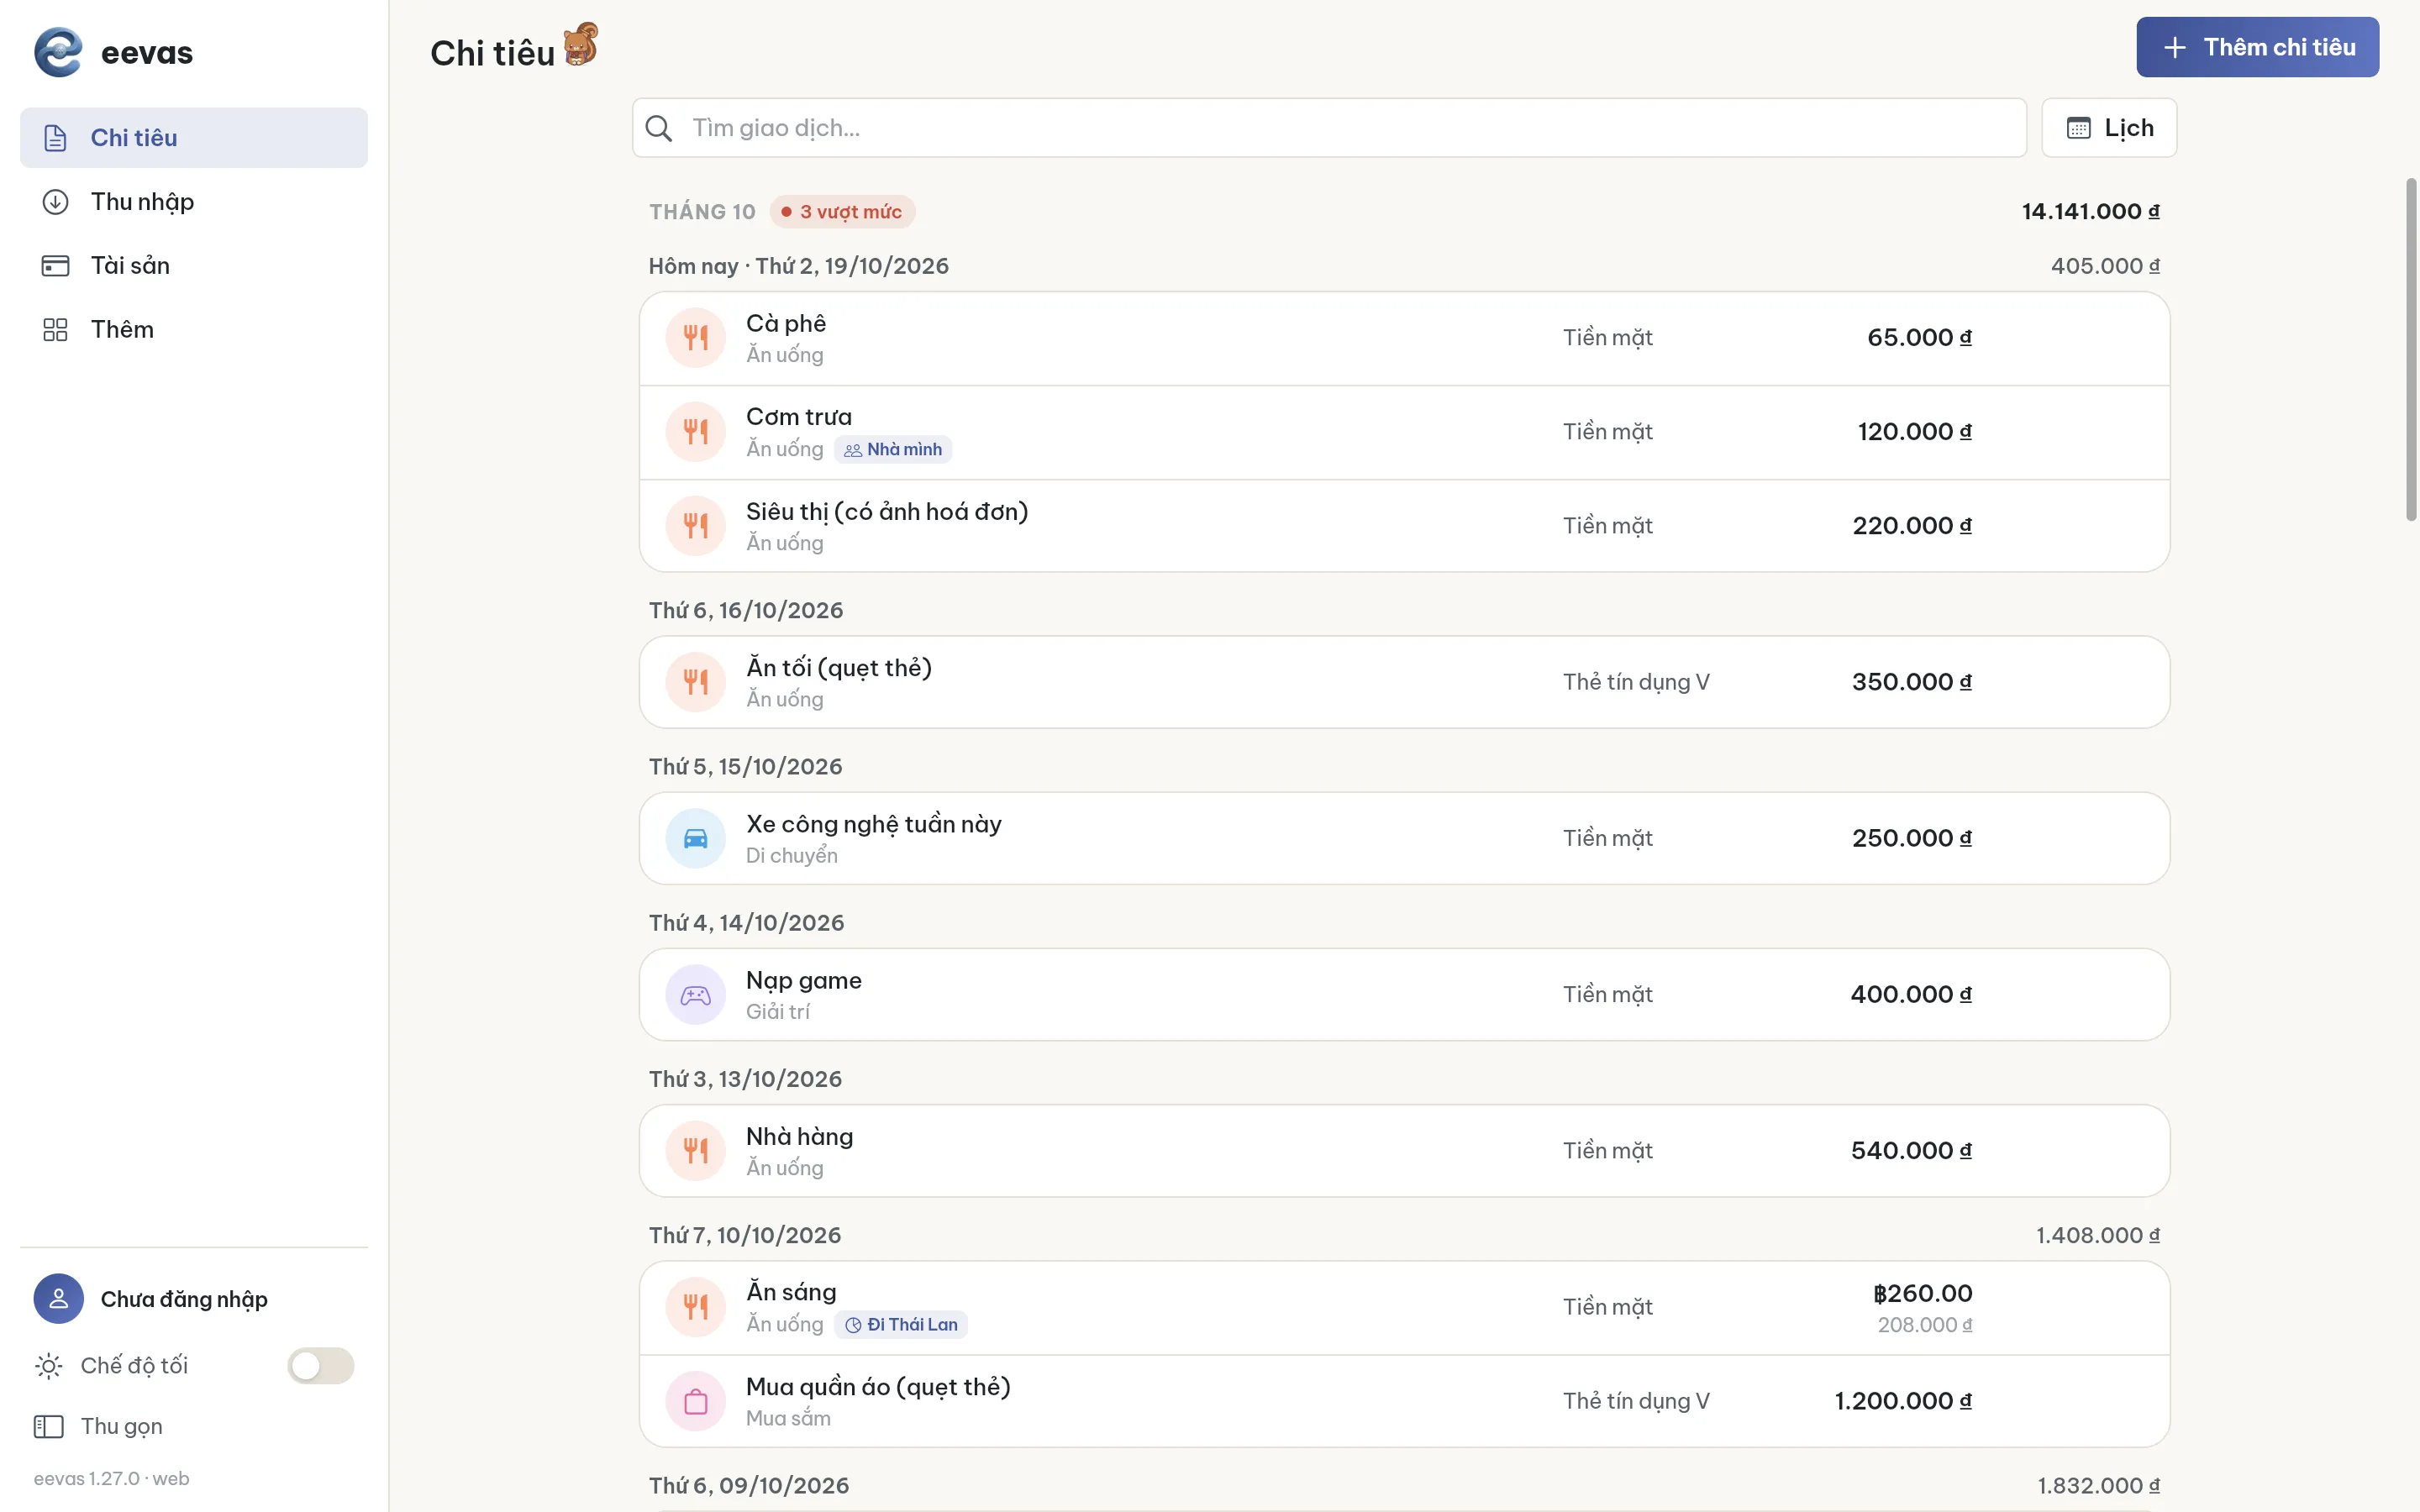Viewport: 2420px width, 1512px height.
Task: Open the Lịch calendar view
Action: coord(2110,128)
